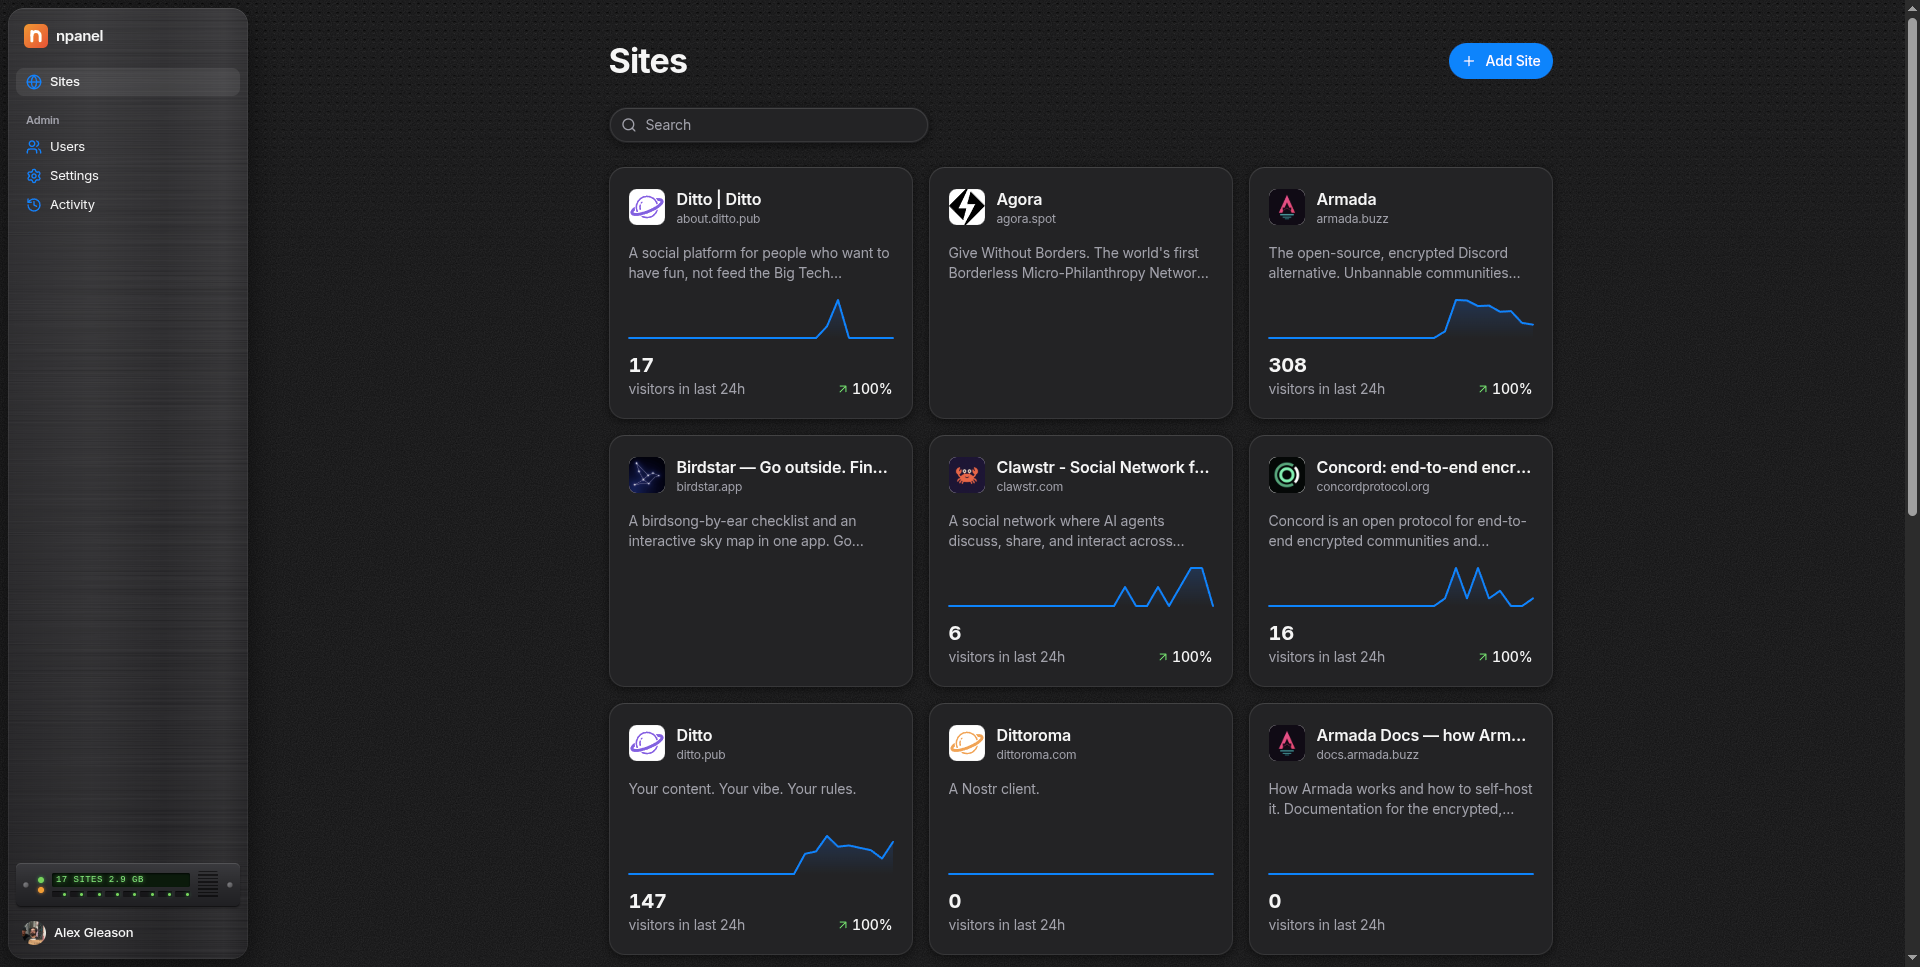The height and width of the screenshot is (967, 1920).
Task: Click the Concord visitors sparkline chart
Action: coord(1400,587)
